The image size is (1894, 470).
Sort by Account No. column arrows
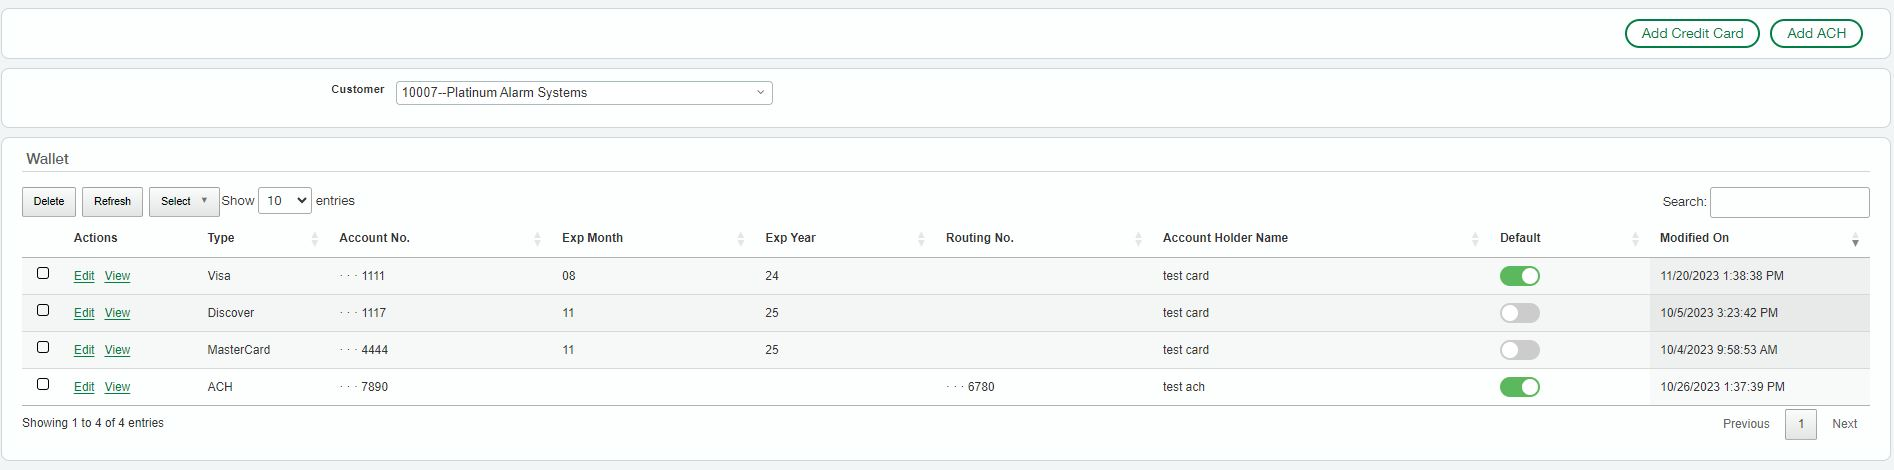537,239
